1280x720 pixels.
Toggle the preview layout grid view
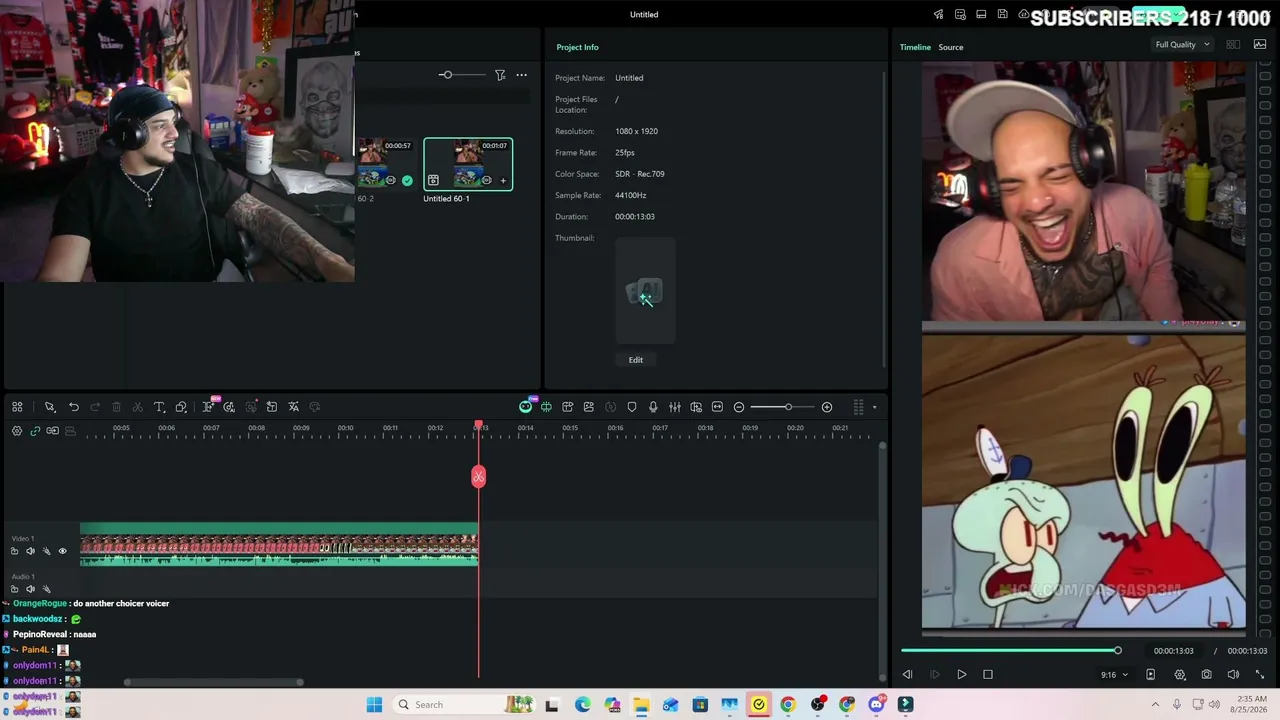tap(1233, 45)
